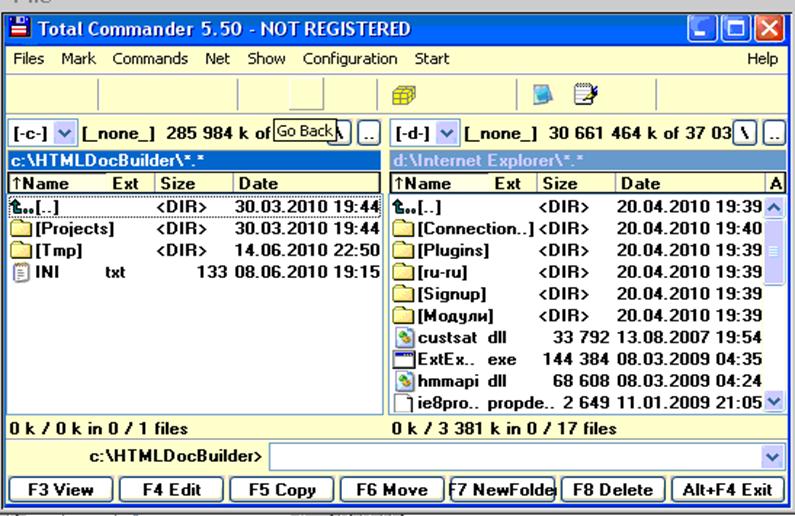Sort left panel by Size column

194,183
